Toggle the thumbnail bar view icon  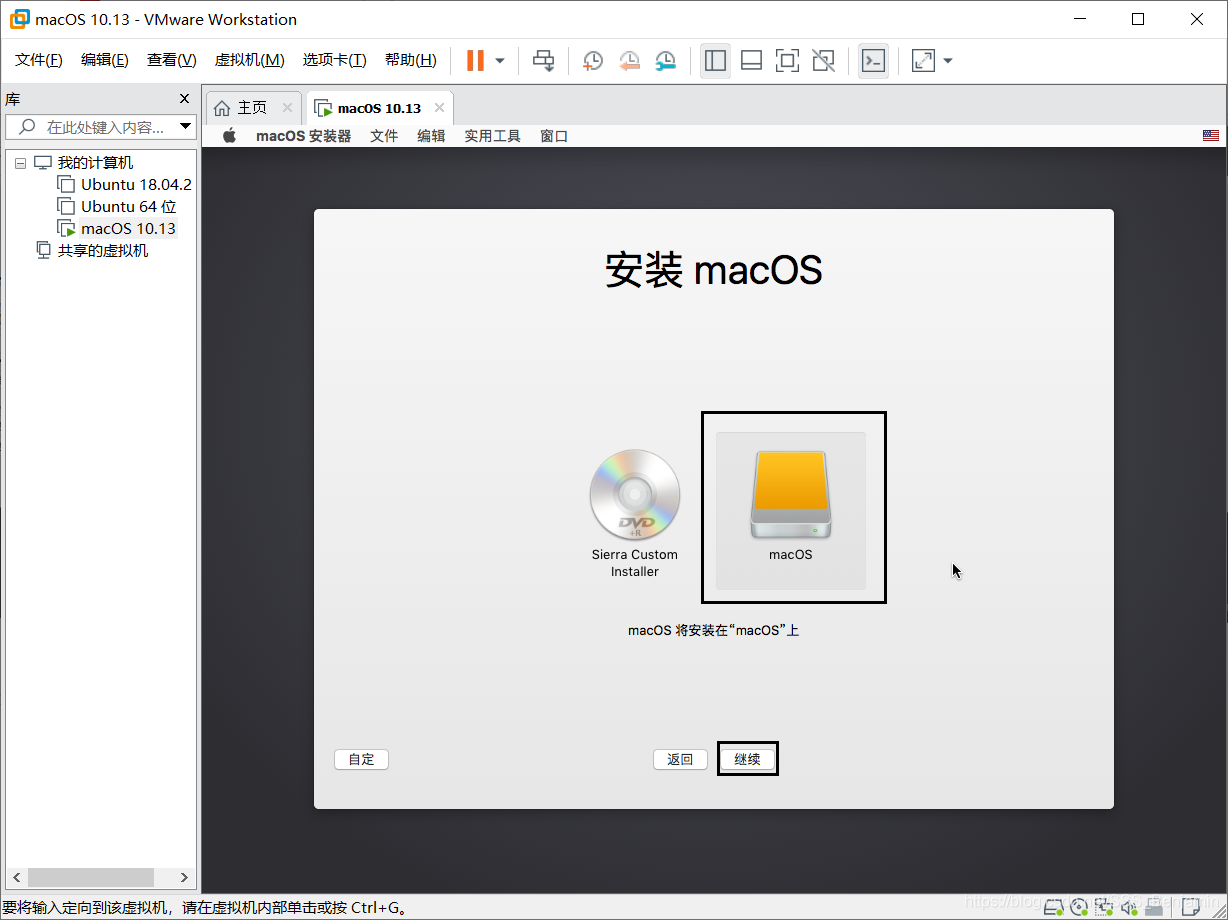tap(751, 61)
